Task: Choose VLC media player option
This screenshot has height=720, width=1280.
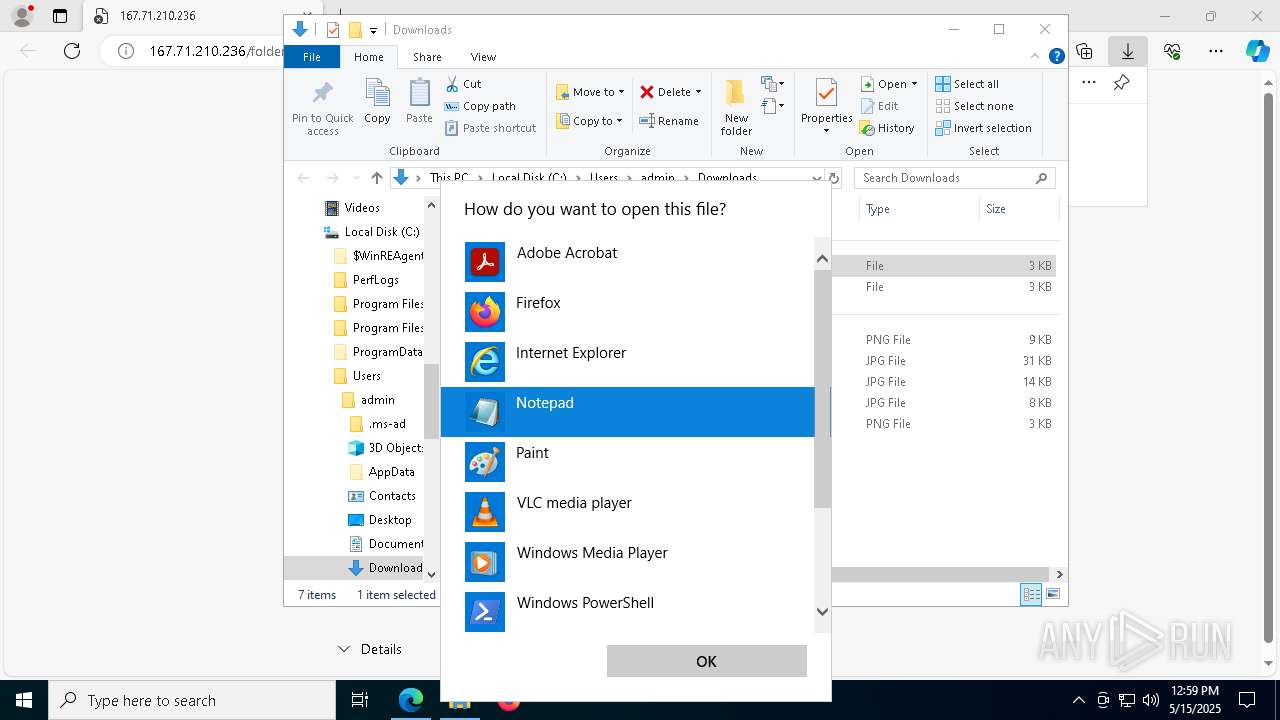Action: tap(627, 512)
